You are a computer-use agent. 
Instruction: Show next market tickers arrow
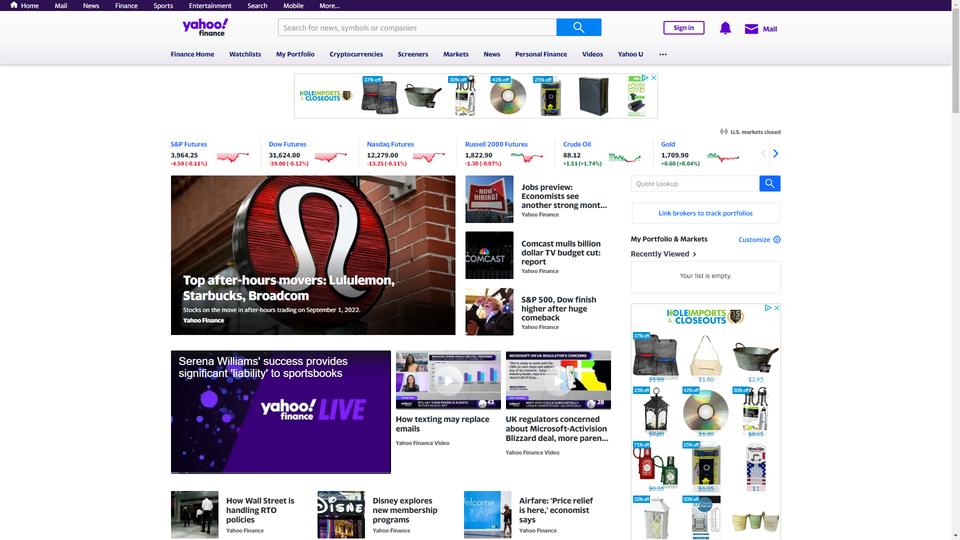tap(775, 154)
